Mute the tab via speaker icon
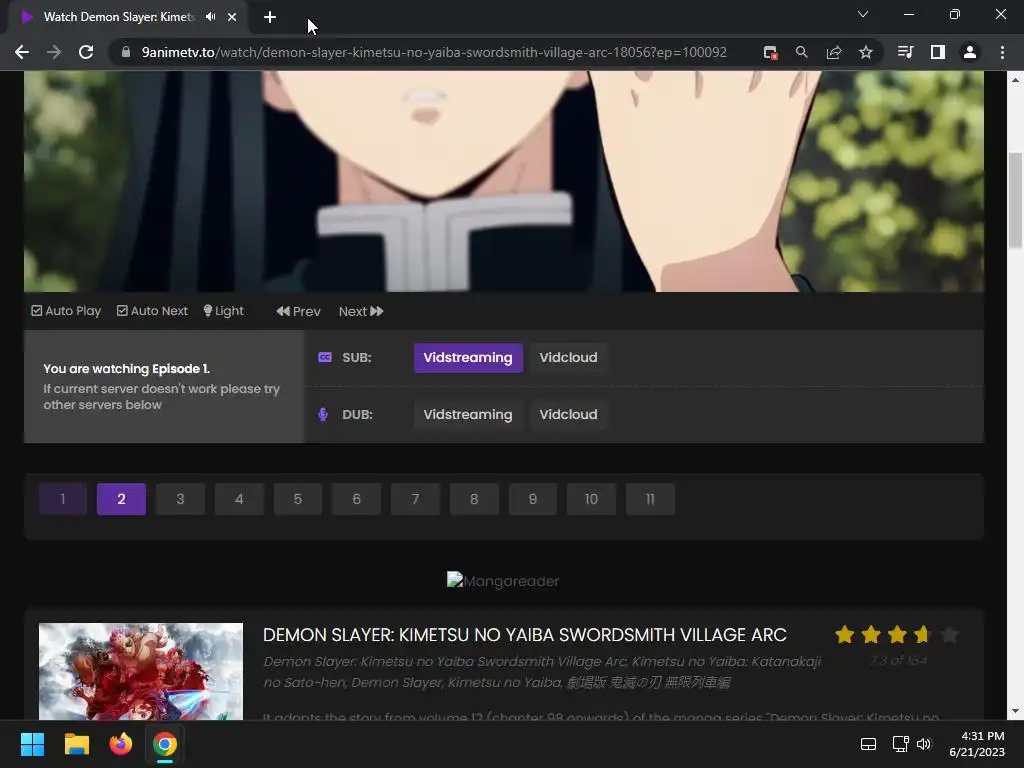 210,17
